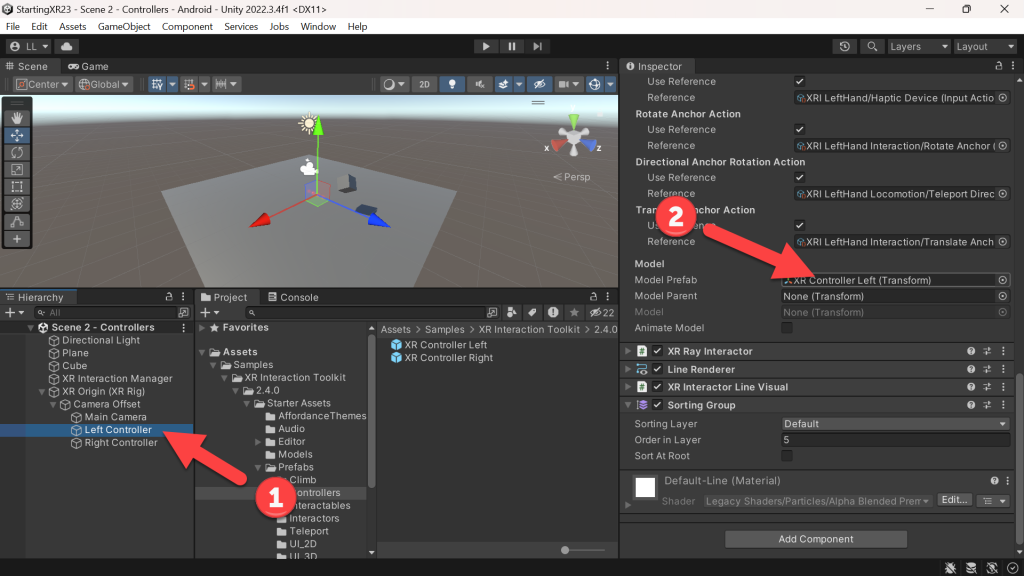Screen dimensions: 1024x576
Task: Disable the Sorting Group component
Action: coord(658,405)
